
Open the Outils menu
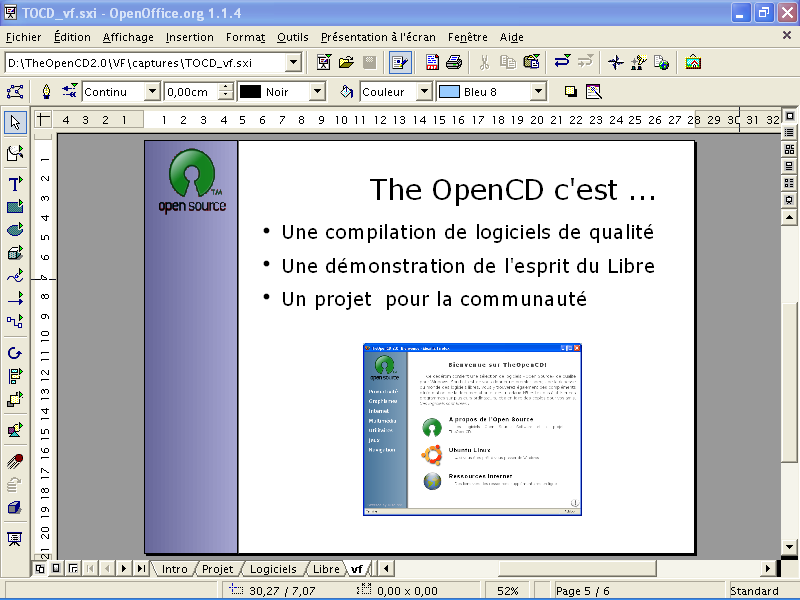tap(293, 37)
